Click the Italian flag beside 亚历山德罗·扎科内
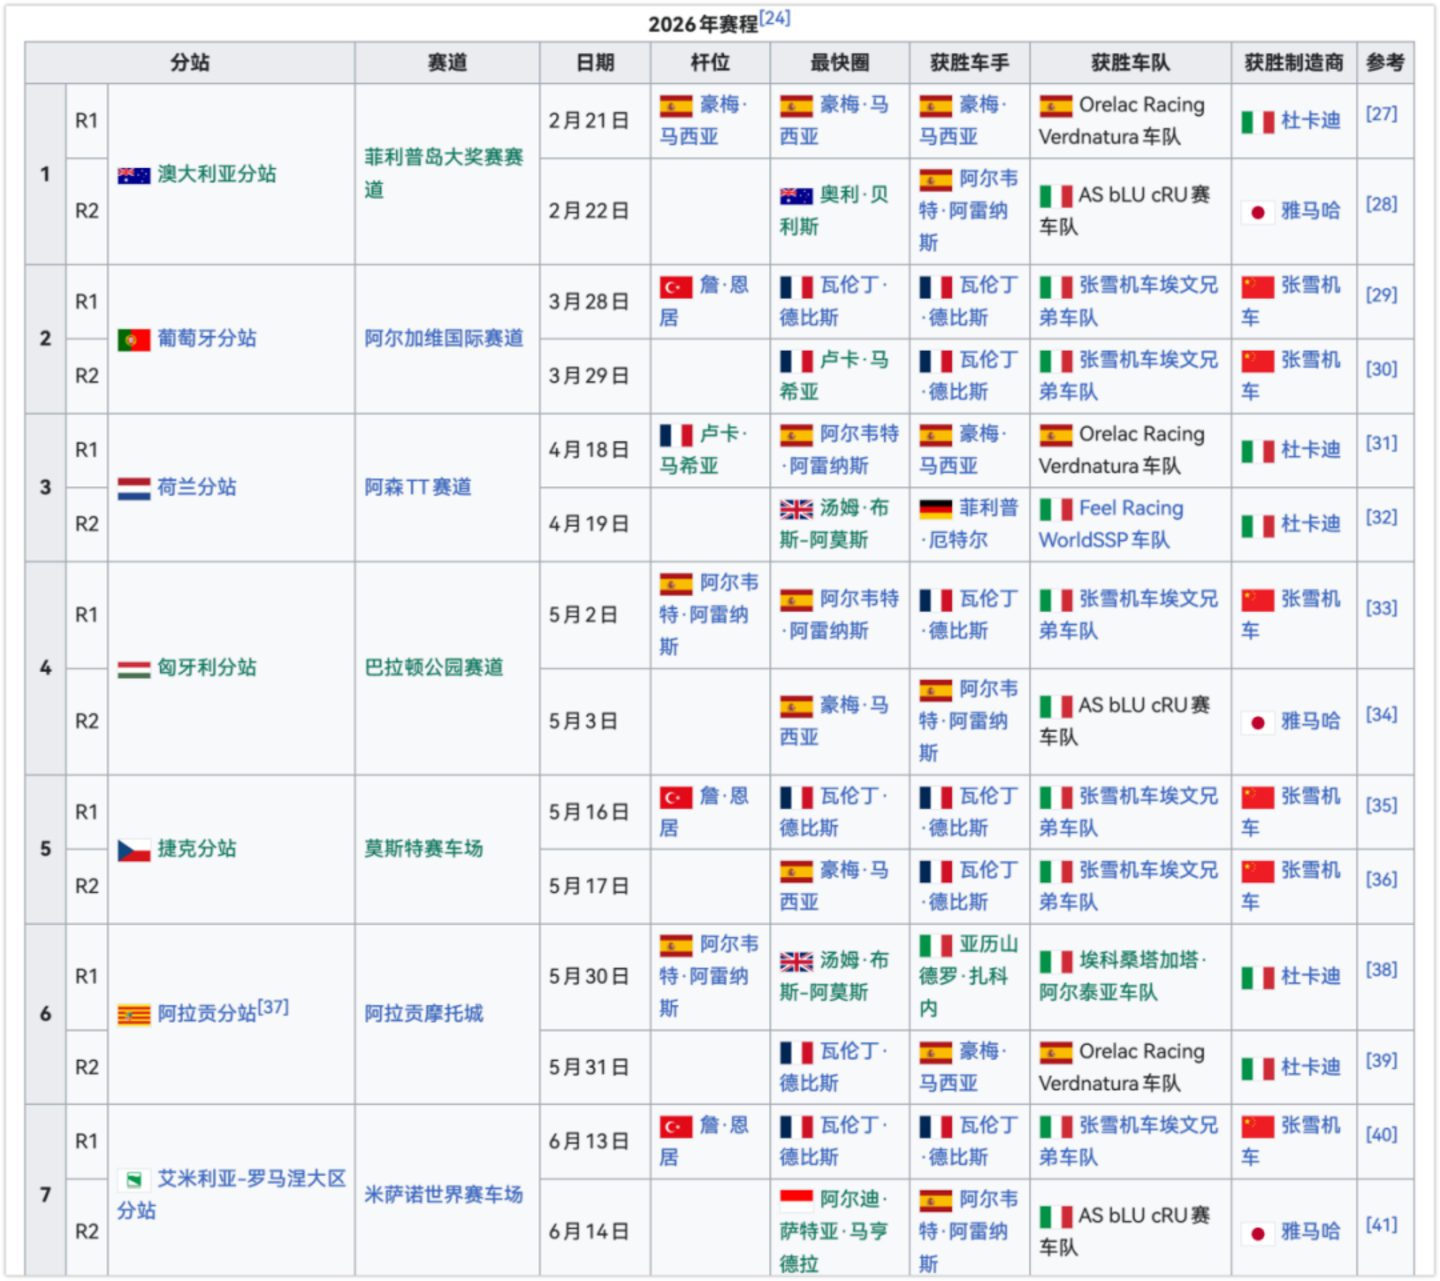 [936, 945]
